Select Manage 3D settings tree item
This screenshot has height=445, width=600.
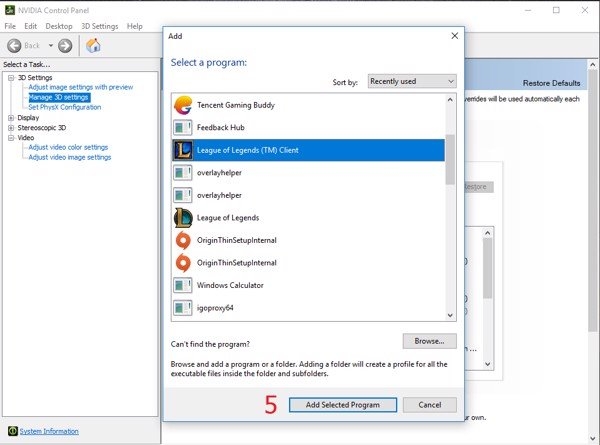click(59, 97)
